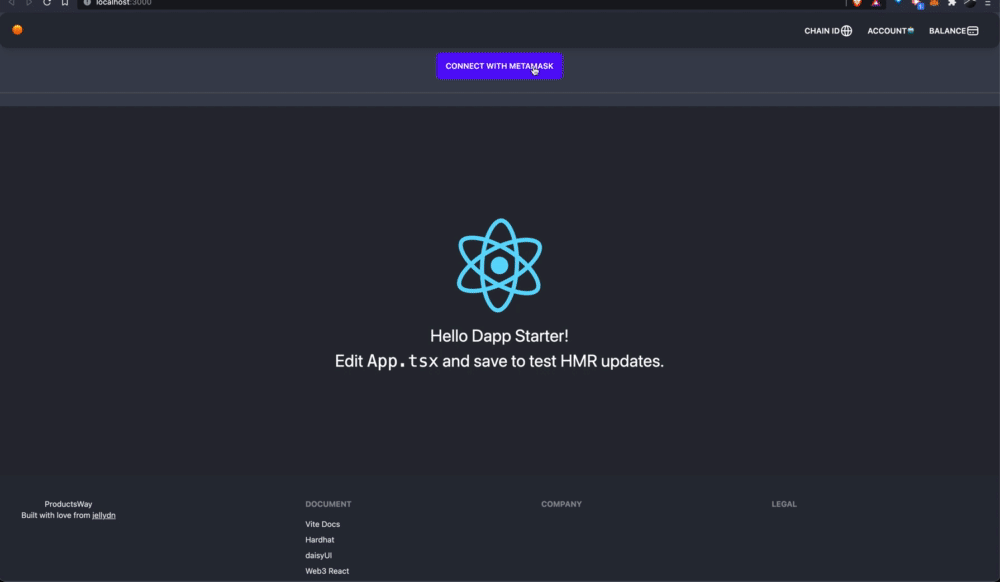Click the site info icon in address bar
The height and width of the screenshot is (582, 1000).
[87, 3]
